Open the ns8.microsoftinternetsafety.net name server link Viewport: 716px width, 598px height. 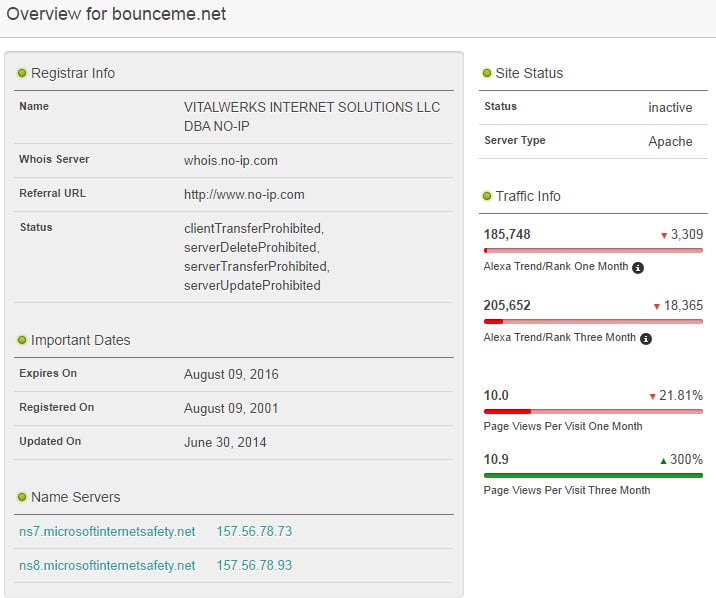coord(107,566)
